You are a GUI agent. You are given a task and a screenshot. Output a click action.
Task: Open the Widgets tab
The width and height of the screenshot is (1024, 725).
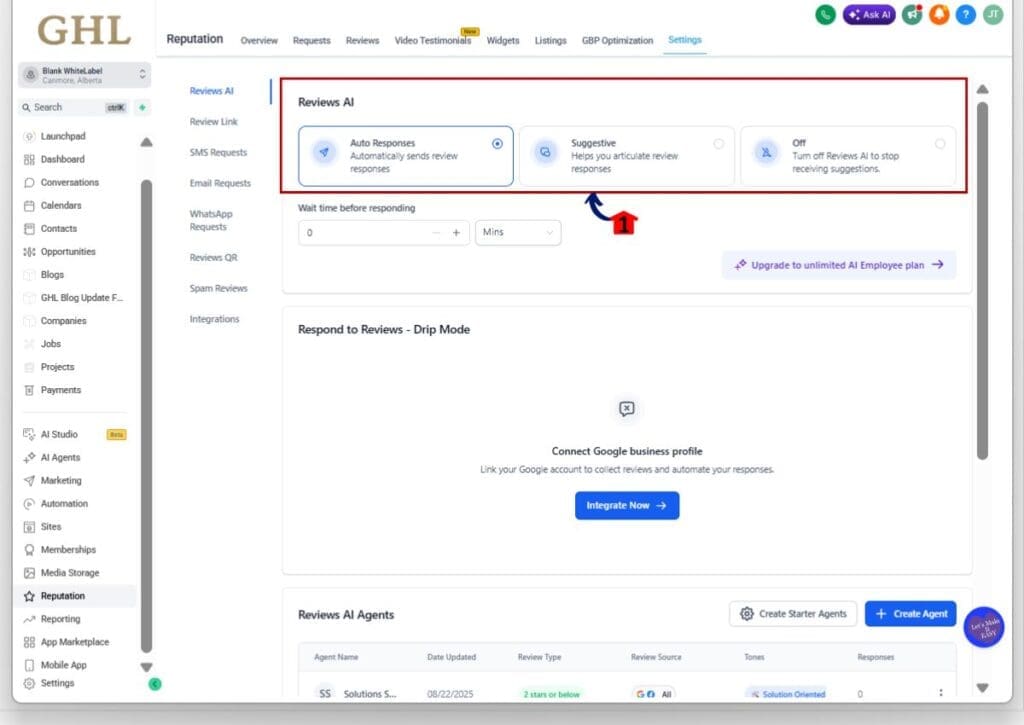click(503, 40)
